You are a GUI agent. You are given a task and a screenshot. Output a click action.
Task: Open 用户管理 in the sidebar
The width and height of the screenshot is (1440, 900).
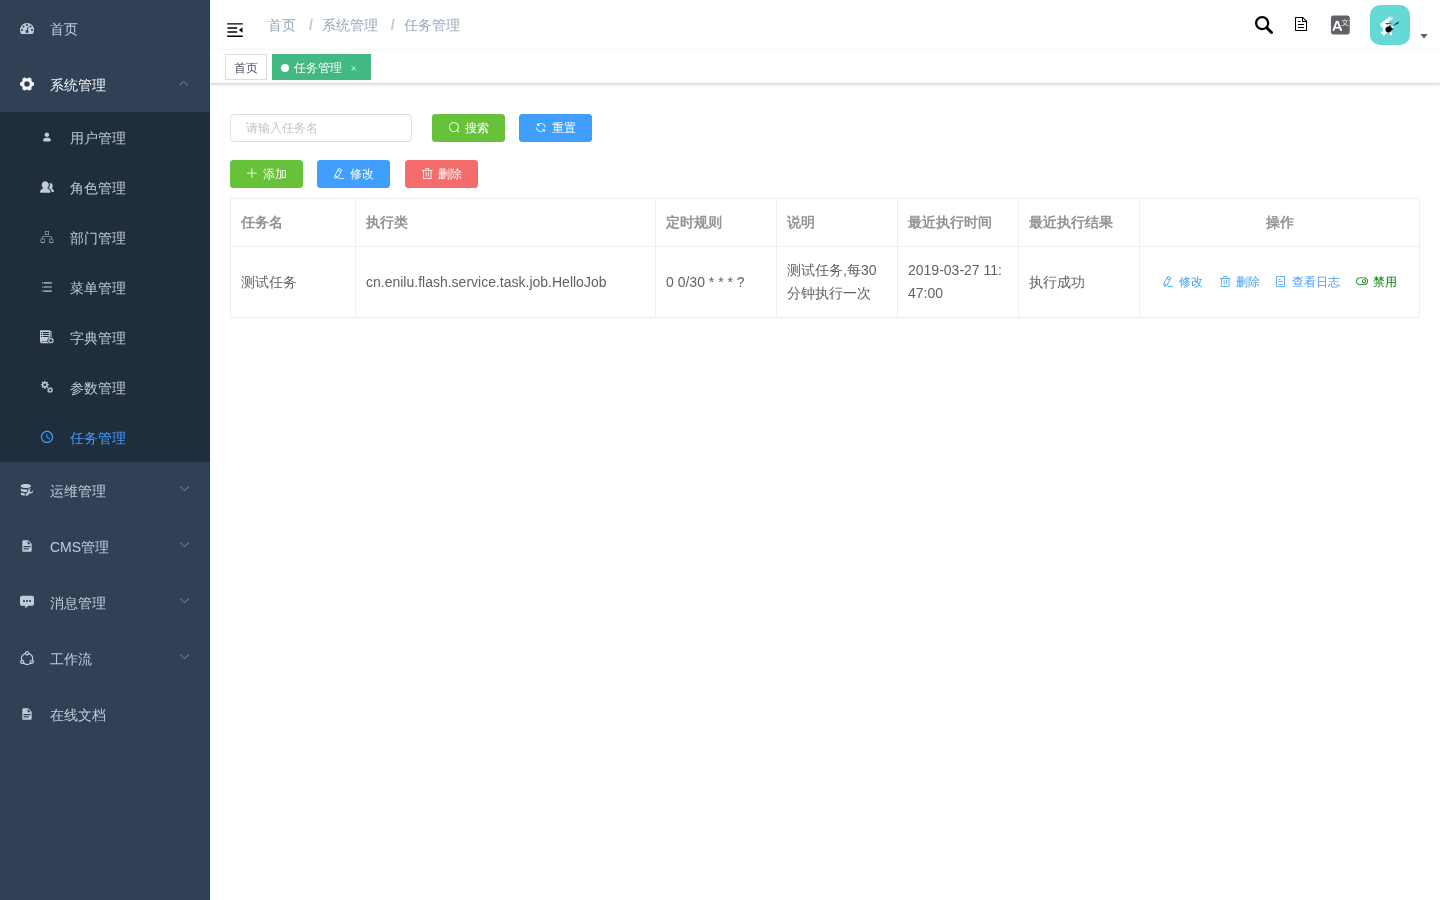[105, 138]
